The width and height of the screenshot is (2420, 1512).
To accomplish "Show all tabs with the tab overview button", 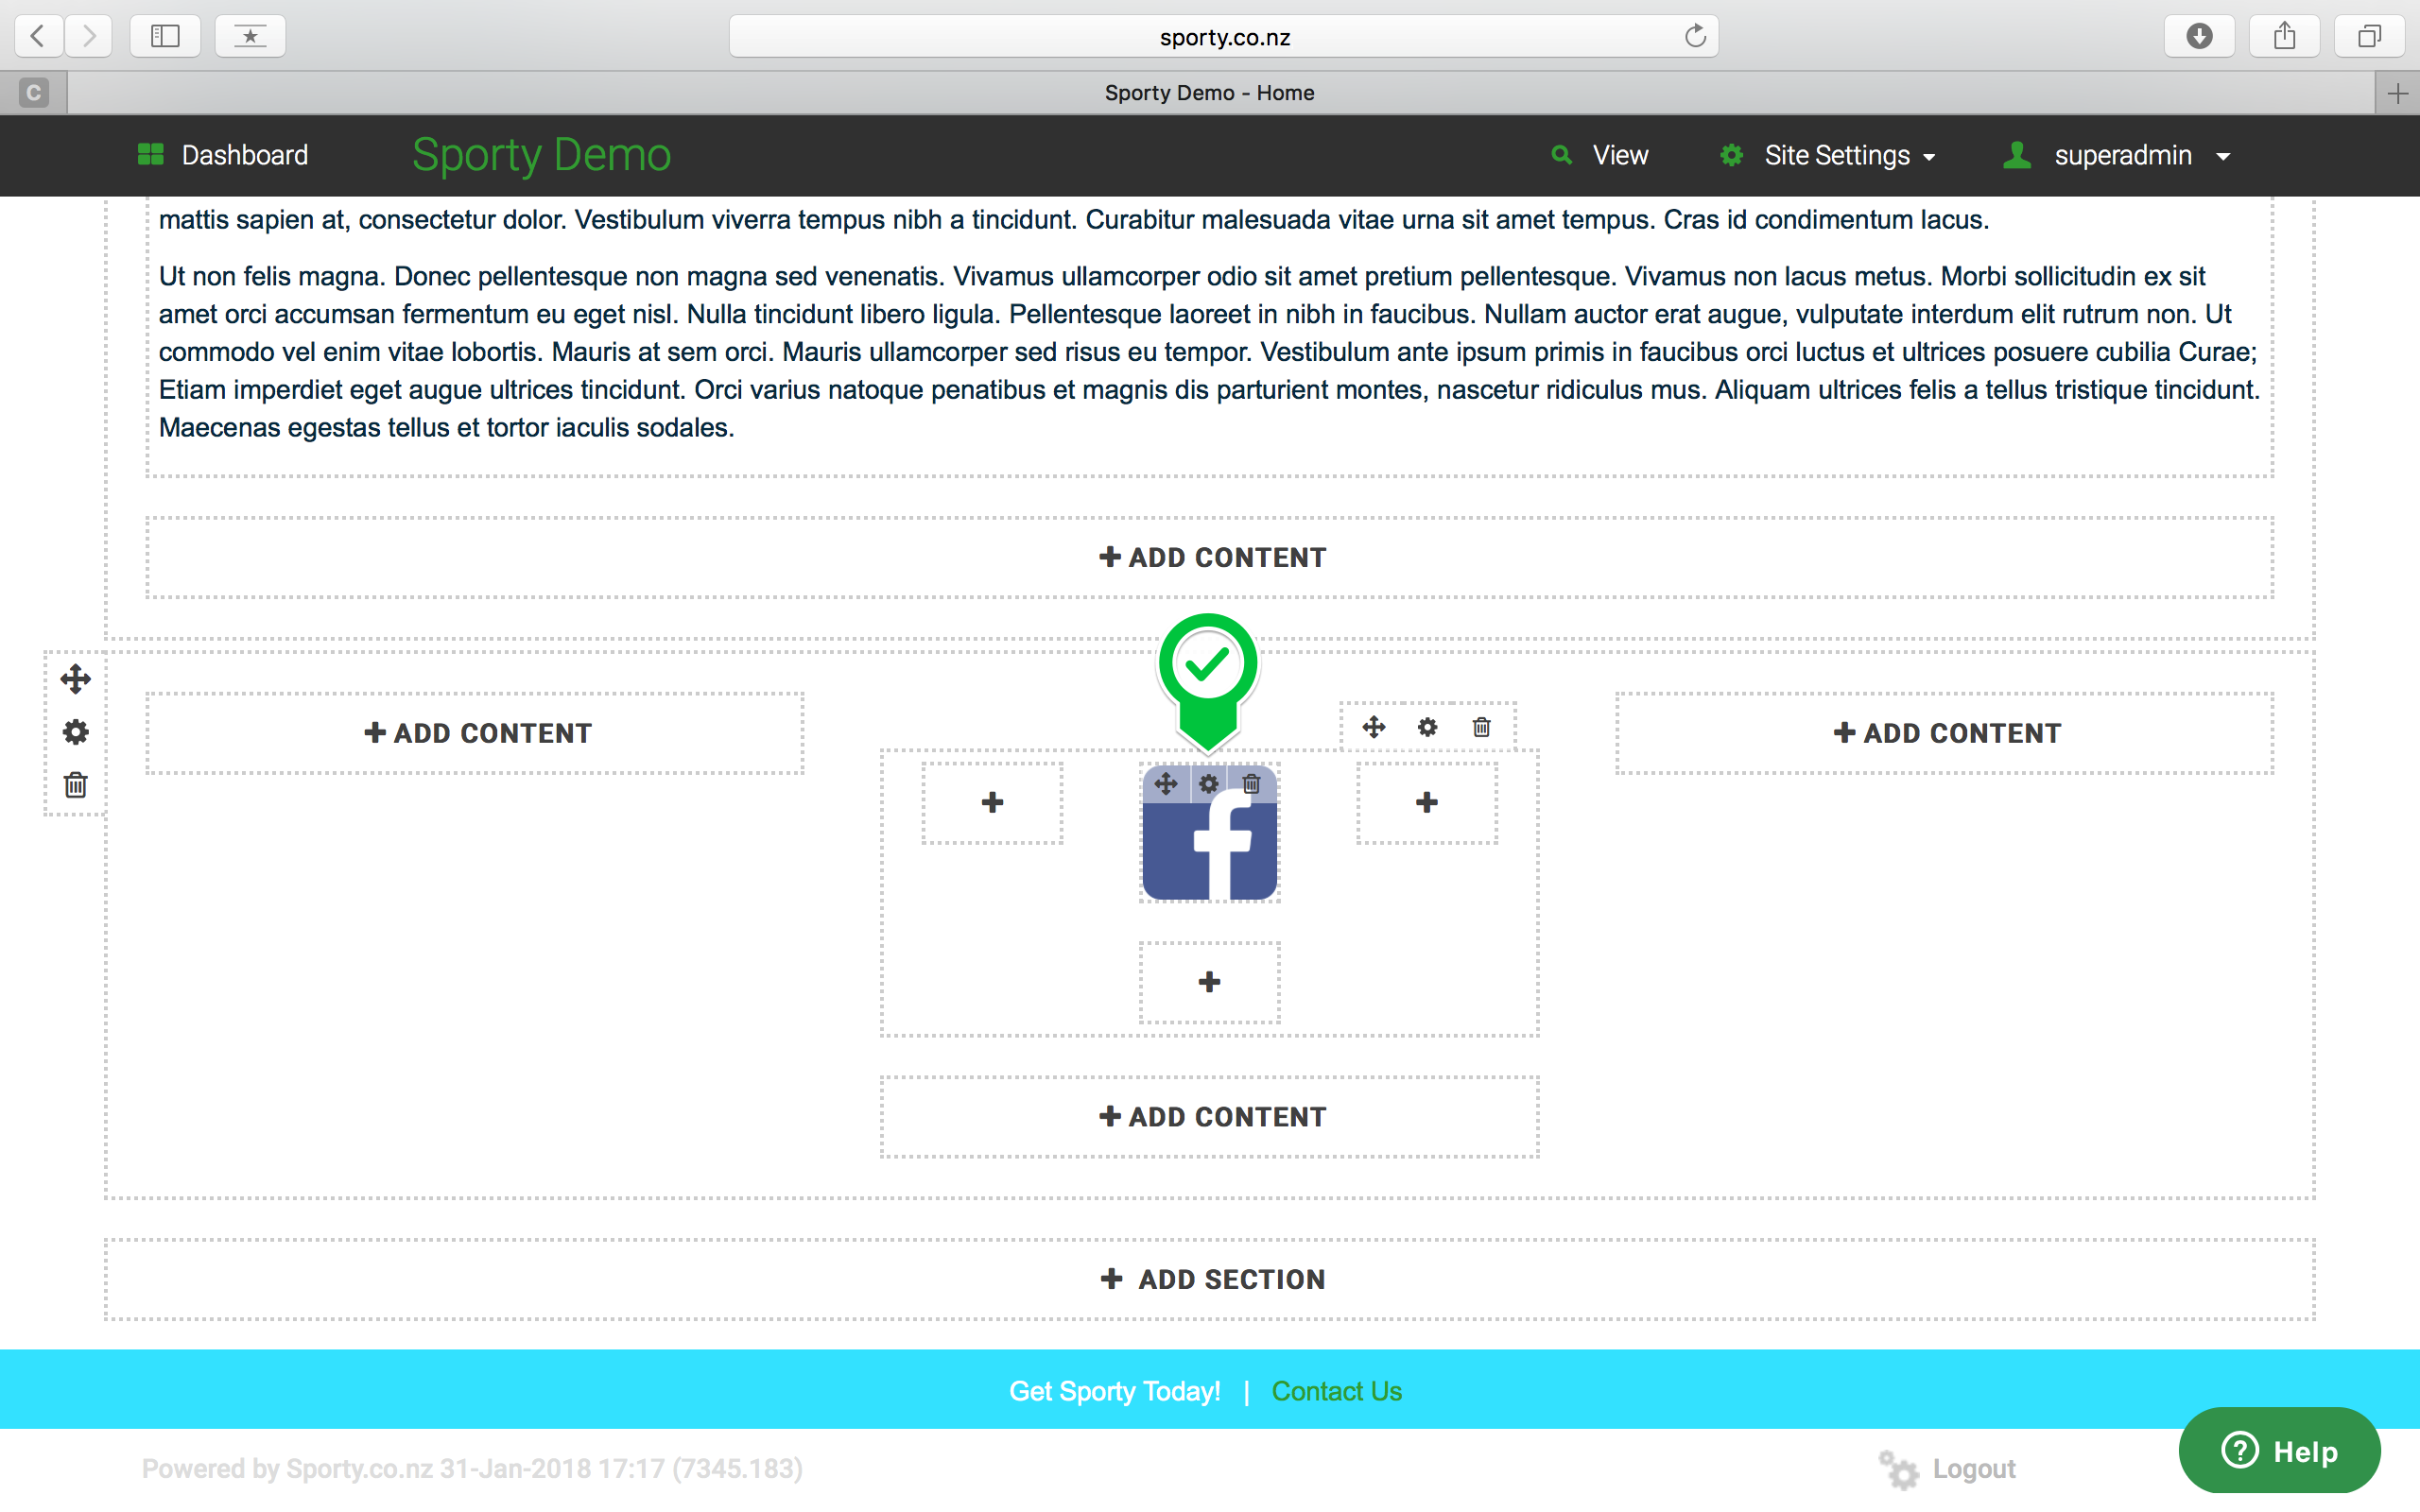I will pos(2369,36).
